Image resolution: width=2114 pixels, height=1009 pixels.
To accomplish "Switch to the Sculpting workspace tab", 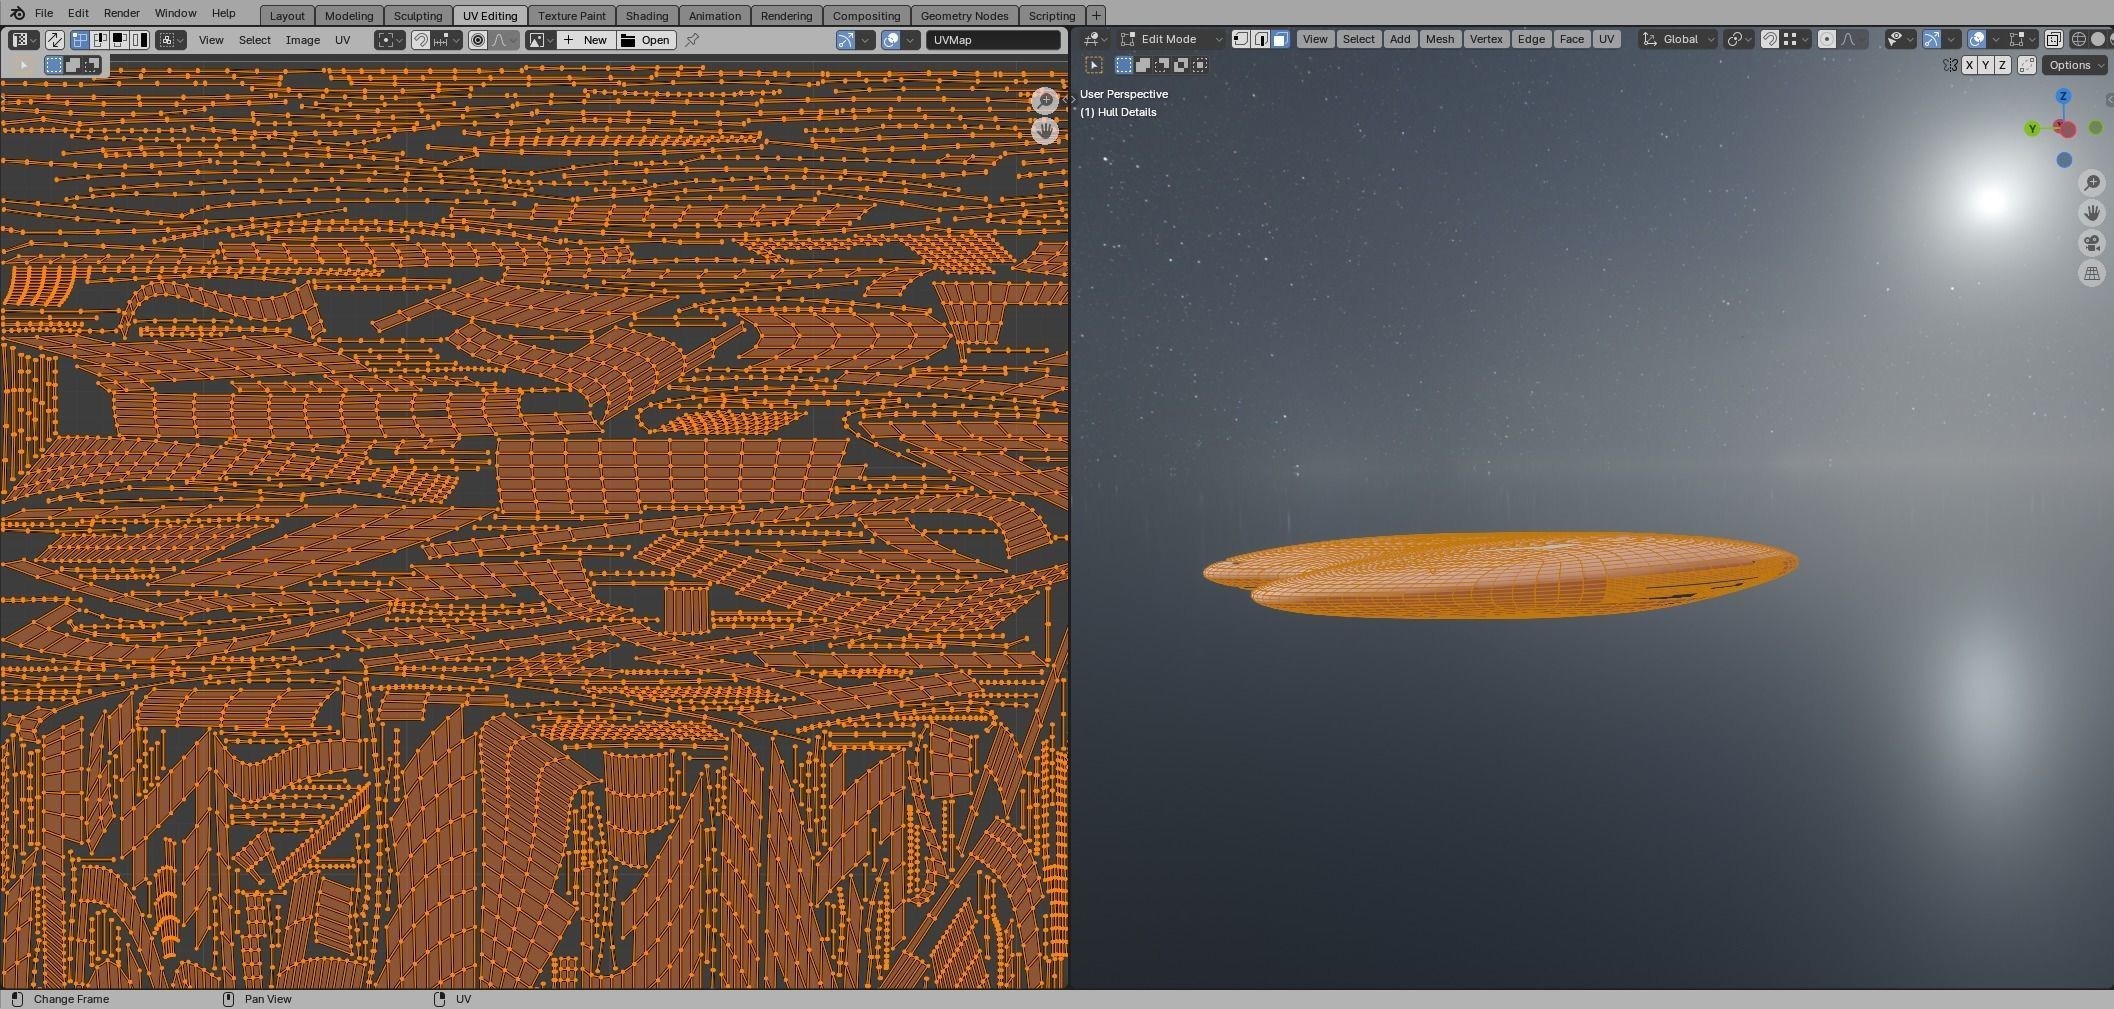I will click(x=418, y=16).
